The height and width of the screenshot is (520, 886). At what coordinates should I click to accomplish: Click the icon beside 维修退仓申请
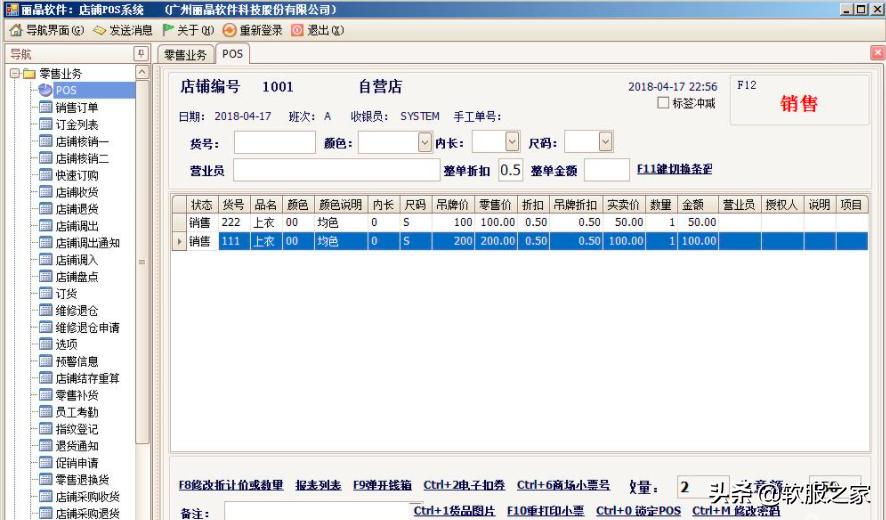(x=46, y=327)
